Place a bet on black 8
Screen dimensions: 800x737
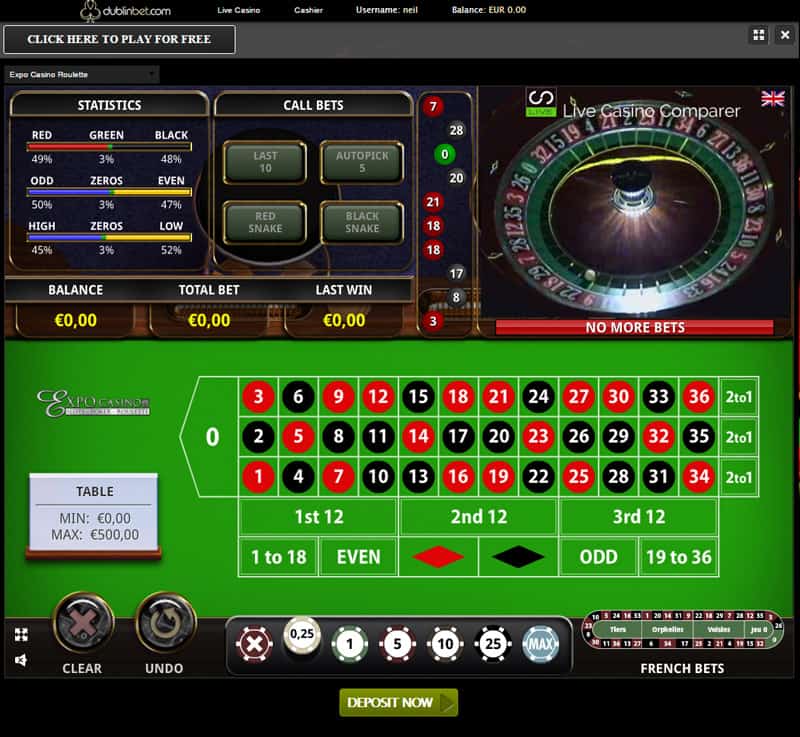tap(338, 436)
